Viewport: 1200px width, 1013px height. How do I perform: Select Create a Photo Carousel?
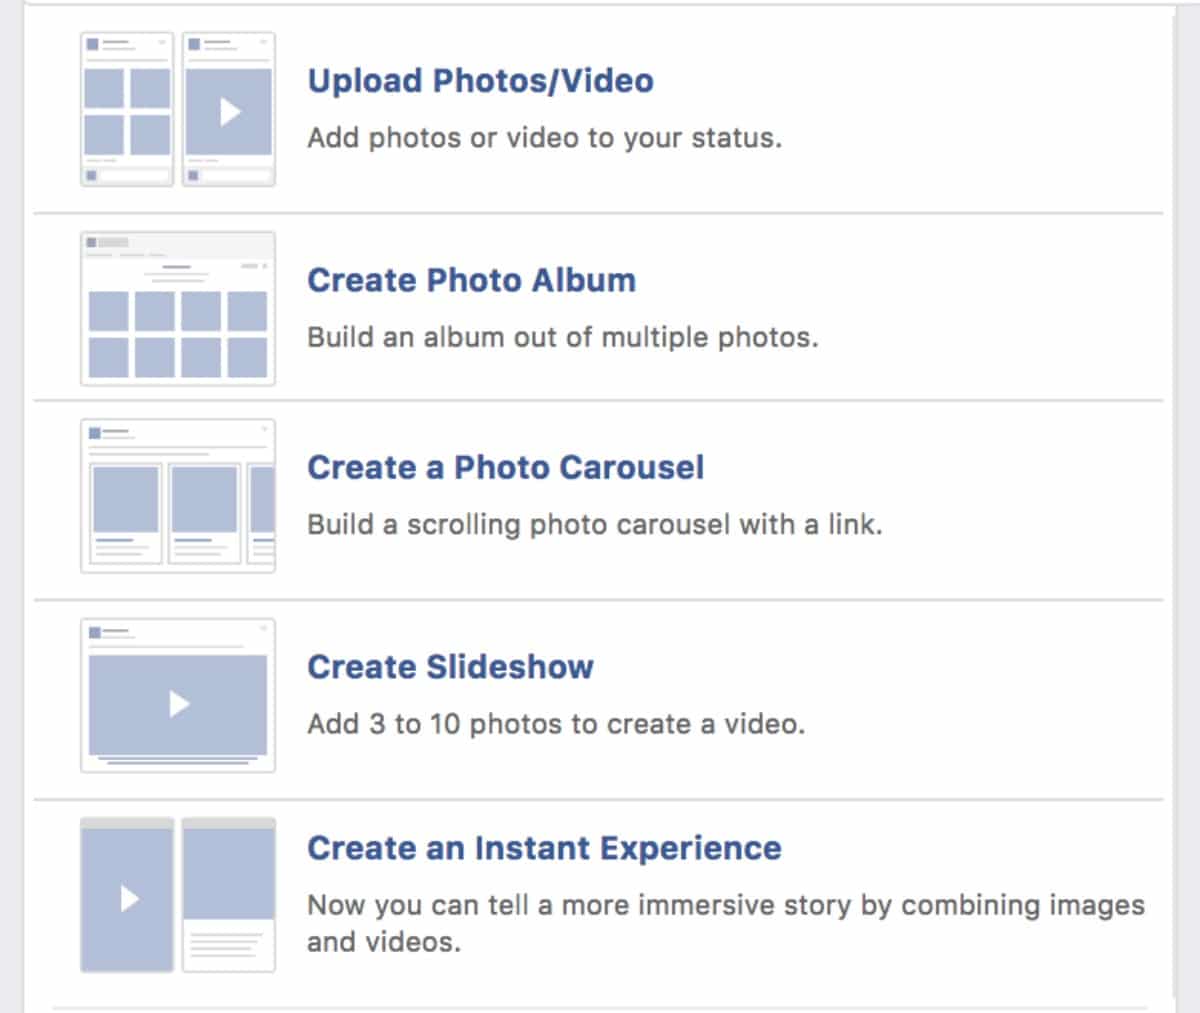pyautogui.click(x=505, y=467)
